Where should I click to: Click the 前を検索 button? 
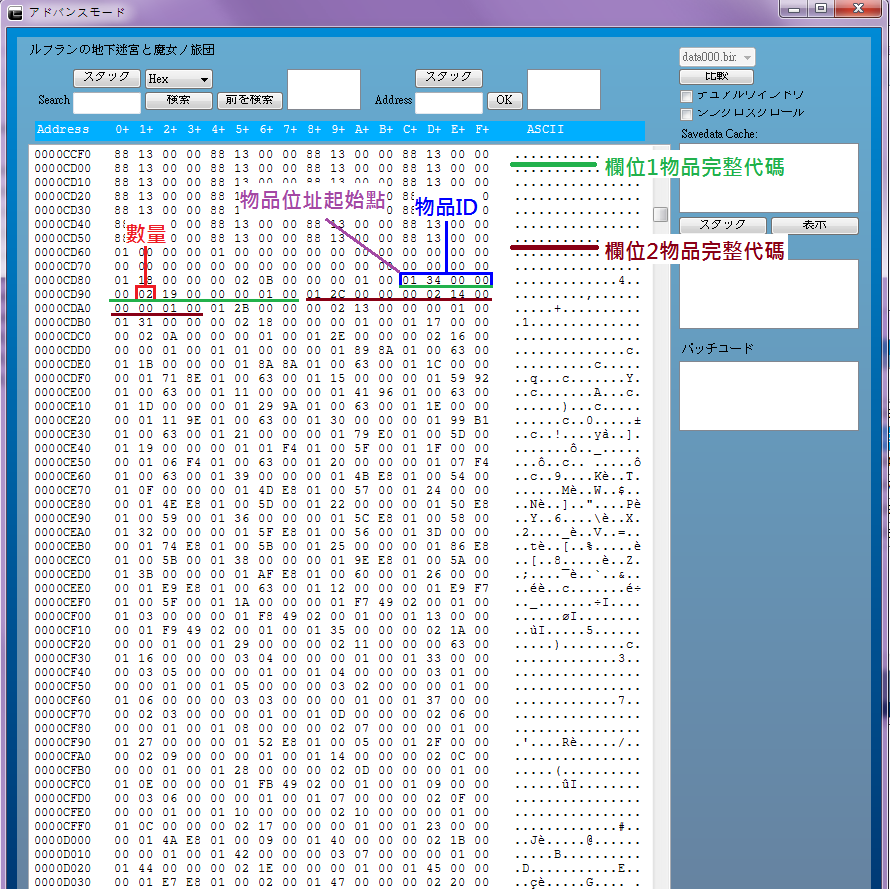[x=250, y=101]
